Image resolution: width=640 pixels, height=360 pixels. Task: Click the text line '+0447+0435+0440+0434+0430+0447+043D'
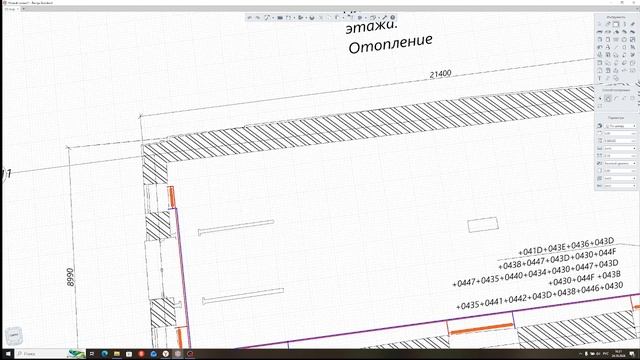pos(536,273)
